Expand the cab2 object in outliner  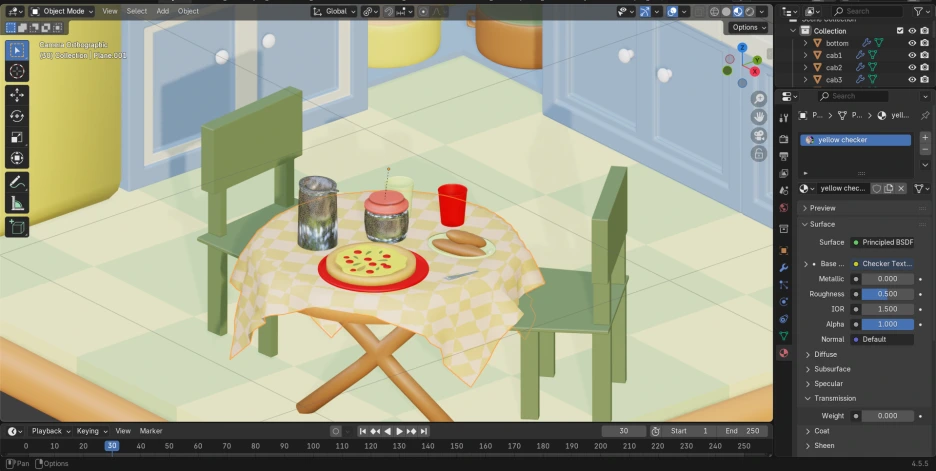(x=805, y=67)
